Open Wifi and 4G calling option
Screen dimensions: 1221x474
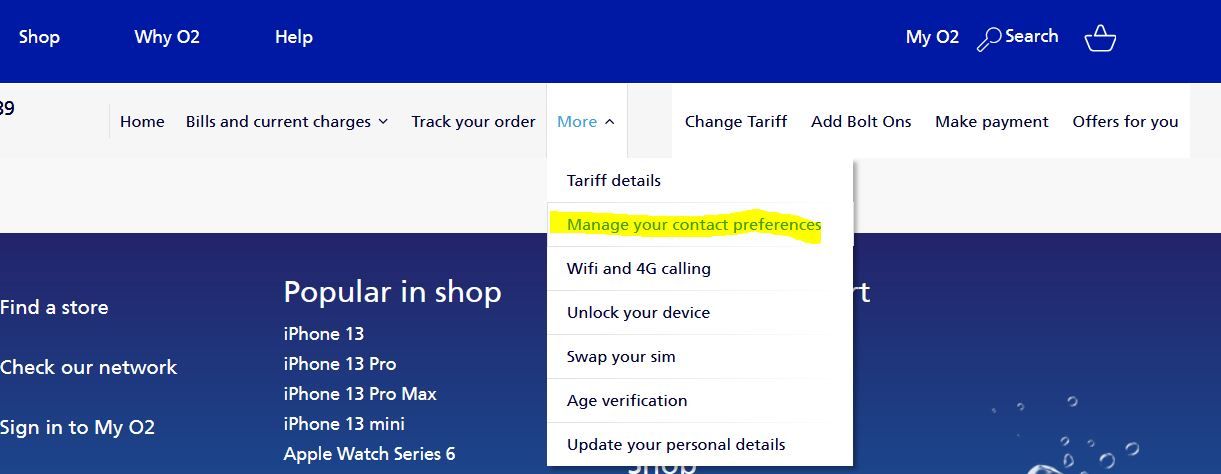[x=639, y=269]
